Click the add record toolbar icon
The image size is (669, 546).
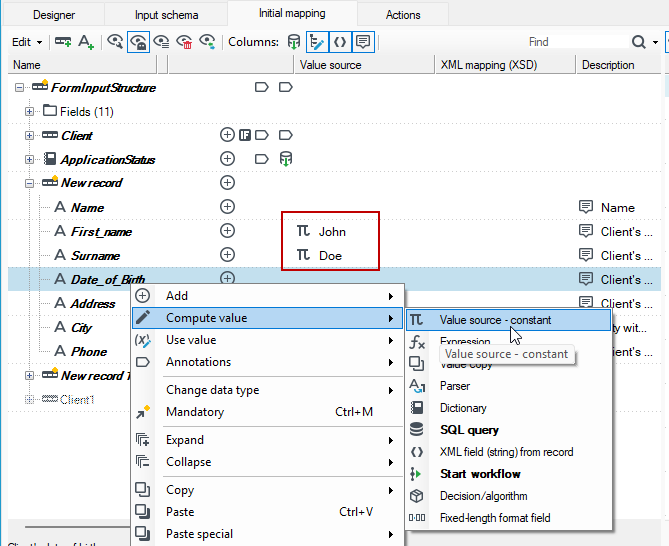click(x=63, y=42)
